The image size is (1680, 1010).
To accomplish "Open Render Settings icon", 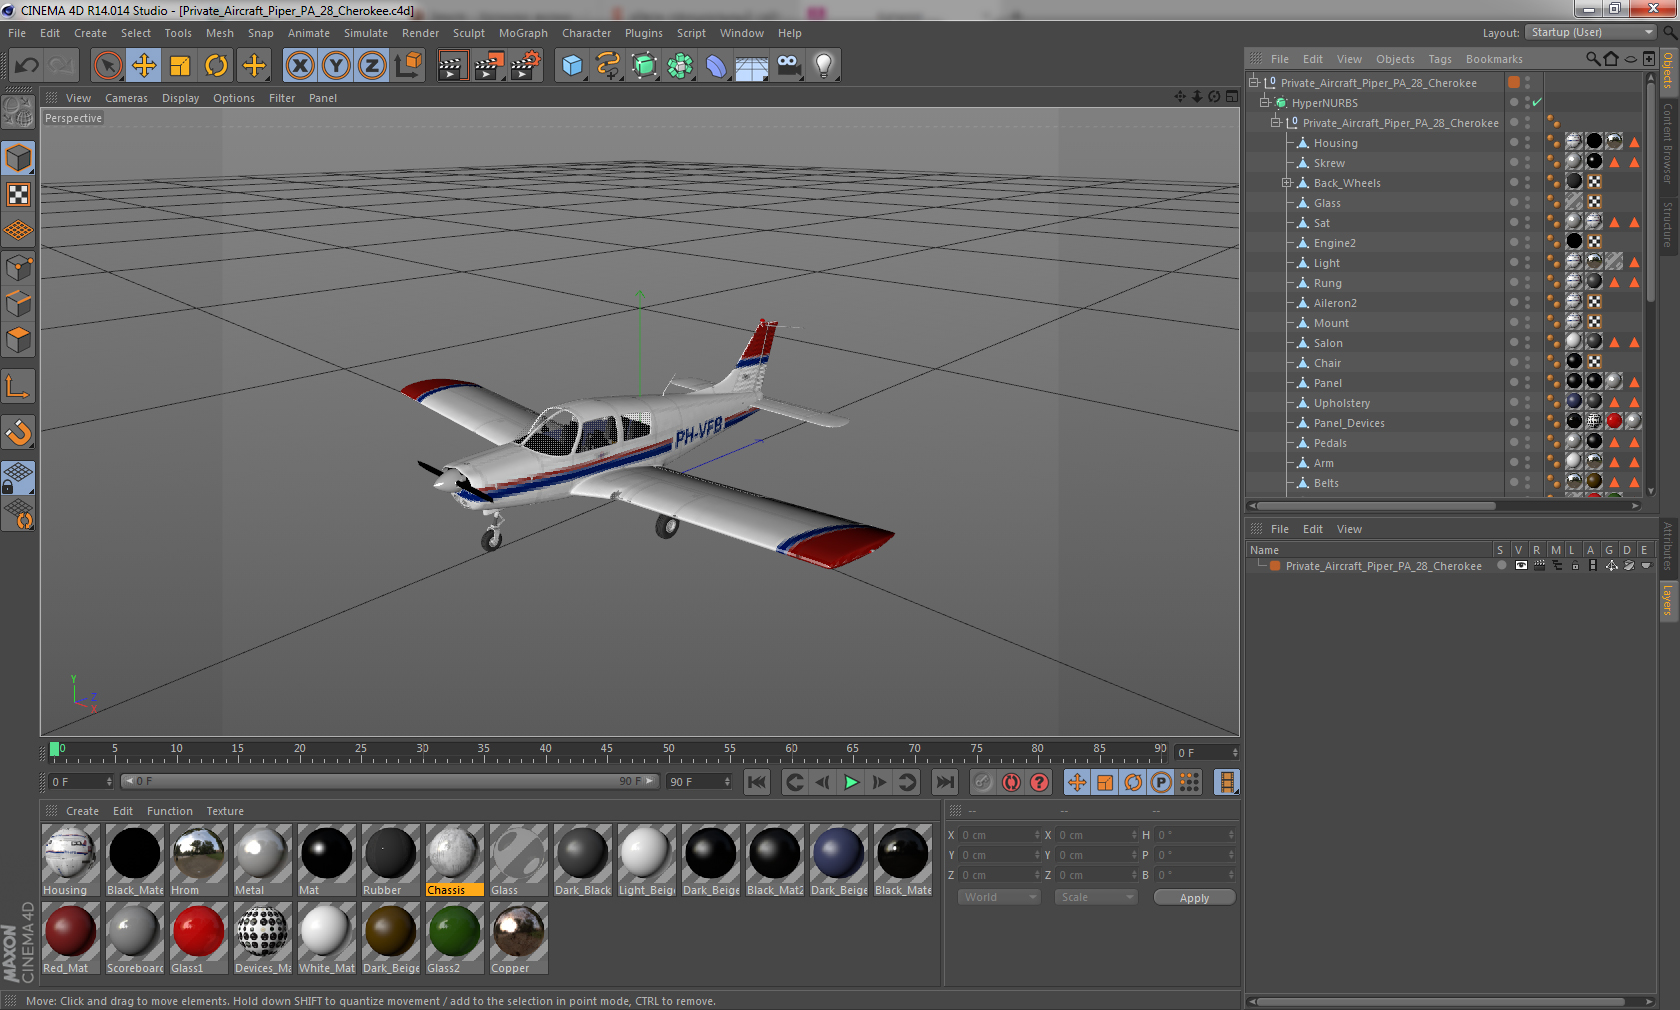I will (525, 66).
